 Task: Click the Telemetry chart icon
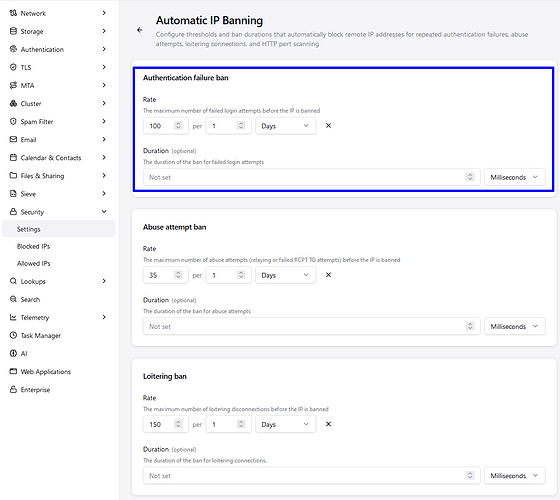(x=13, y=317)
